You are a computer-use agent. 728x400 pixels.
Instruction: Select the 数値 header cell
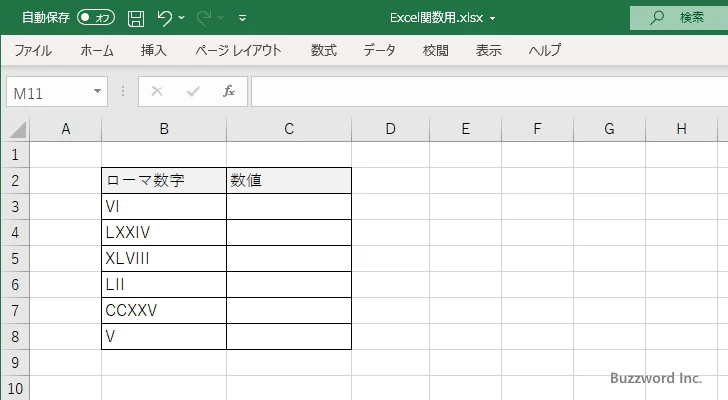pyautogui.click(x=289, y=181)
